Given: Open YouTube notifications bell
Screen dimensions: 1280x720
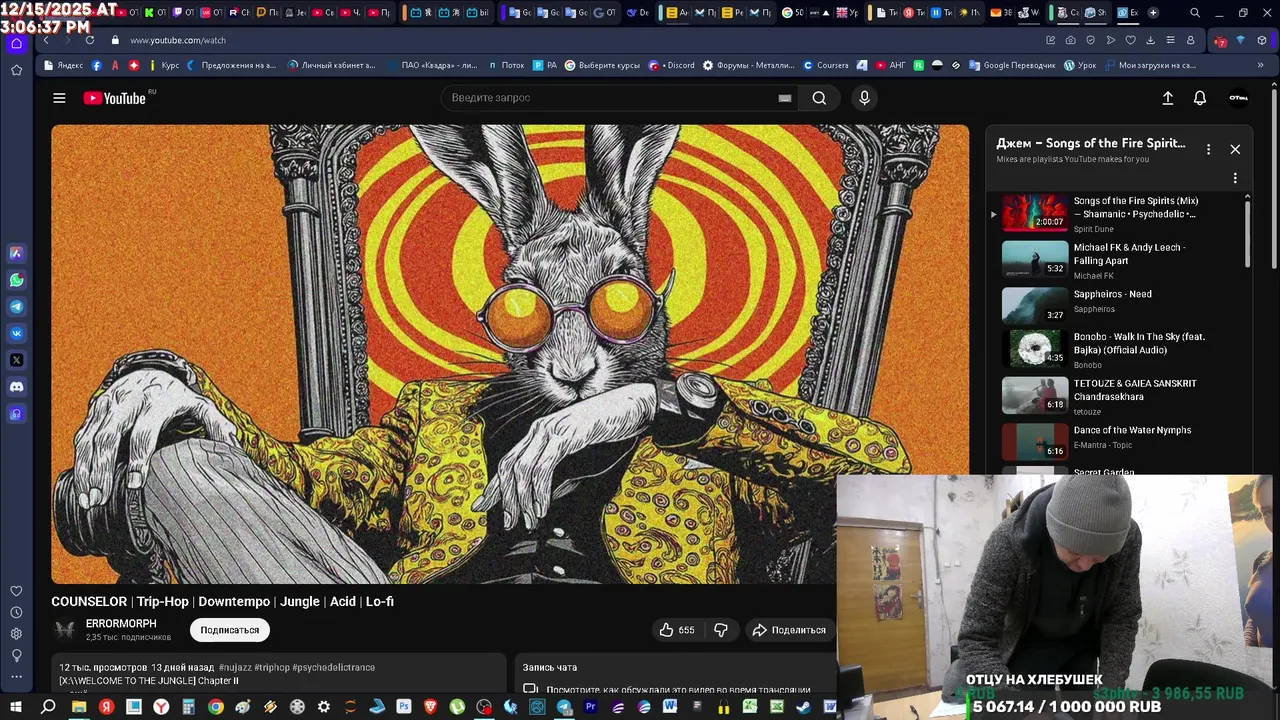Looking at the screenshot, I should coord(1200,98).
